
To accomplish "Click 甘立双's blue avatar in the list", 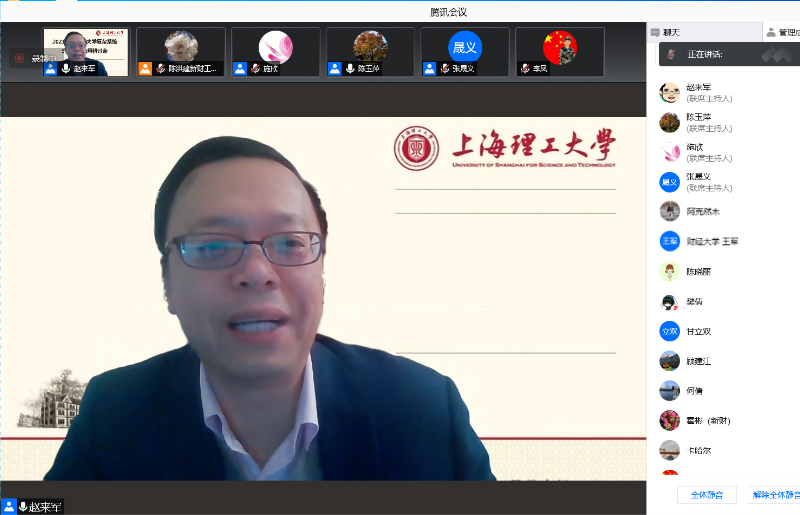I will [x=669, y=331].
